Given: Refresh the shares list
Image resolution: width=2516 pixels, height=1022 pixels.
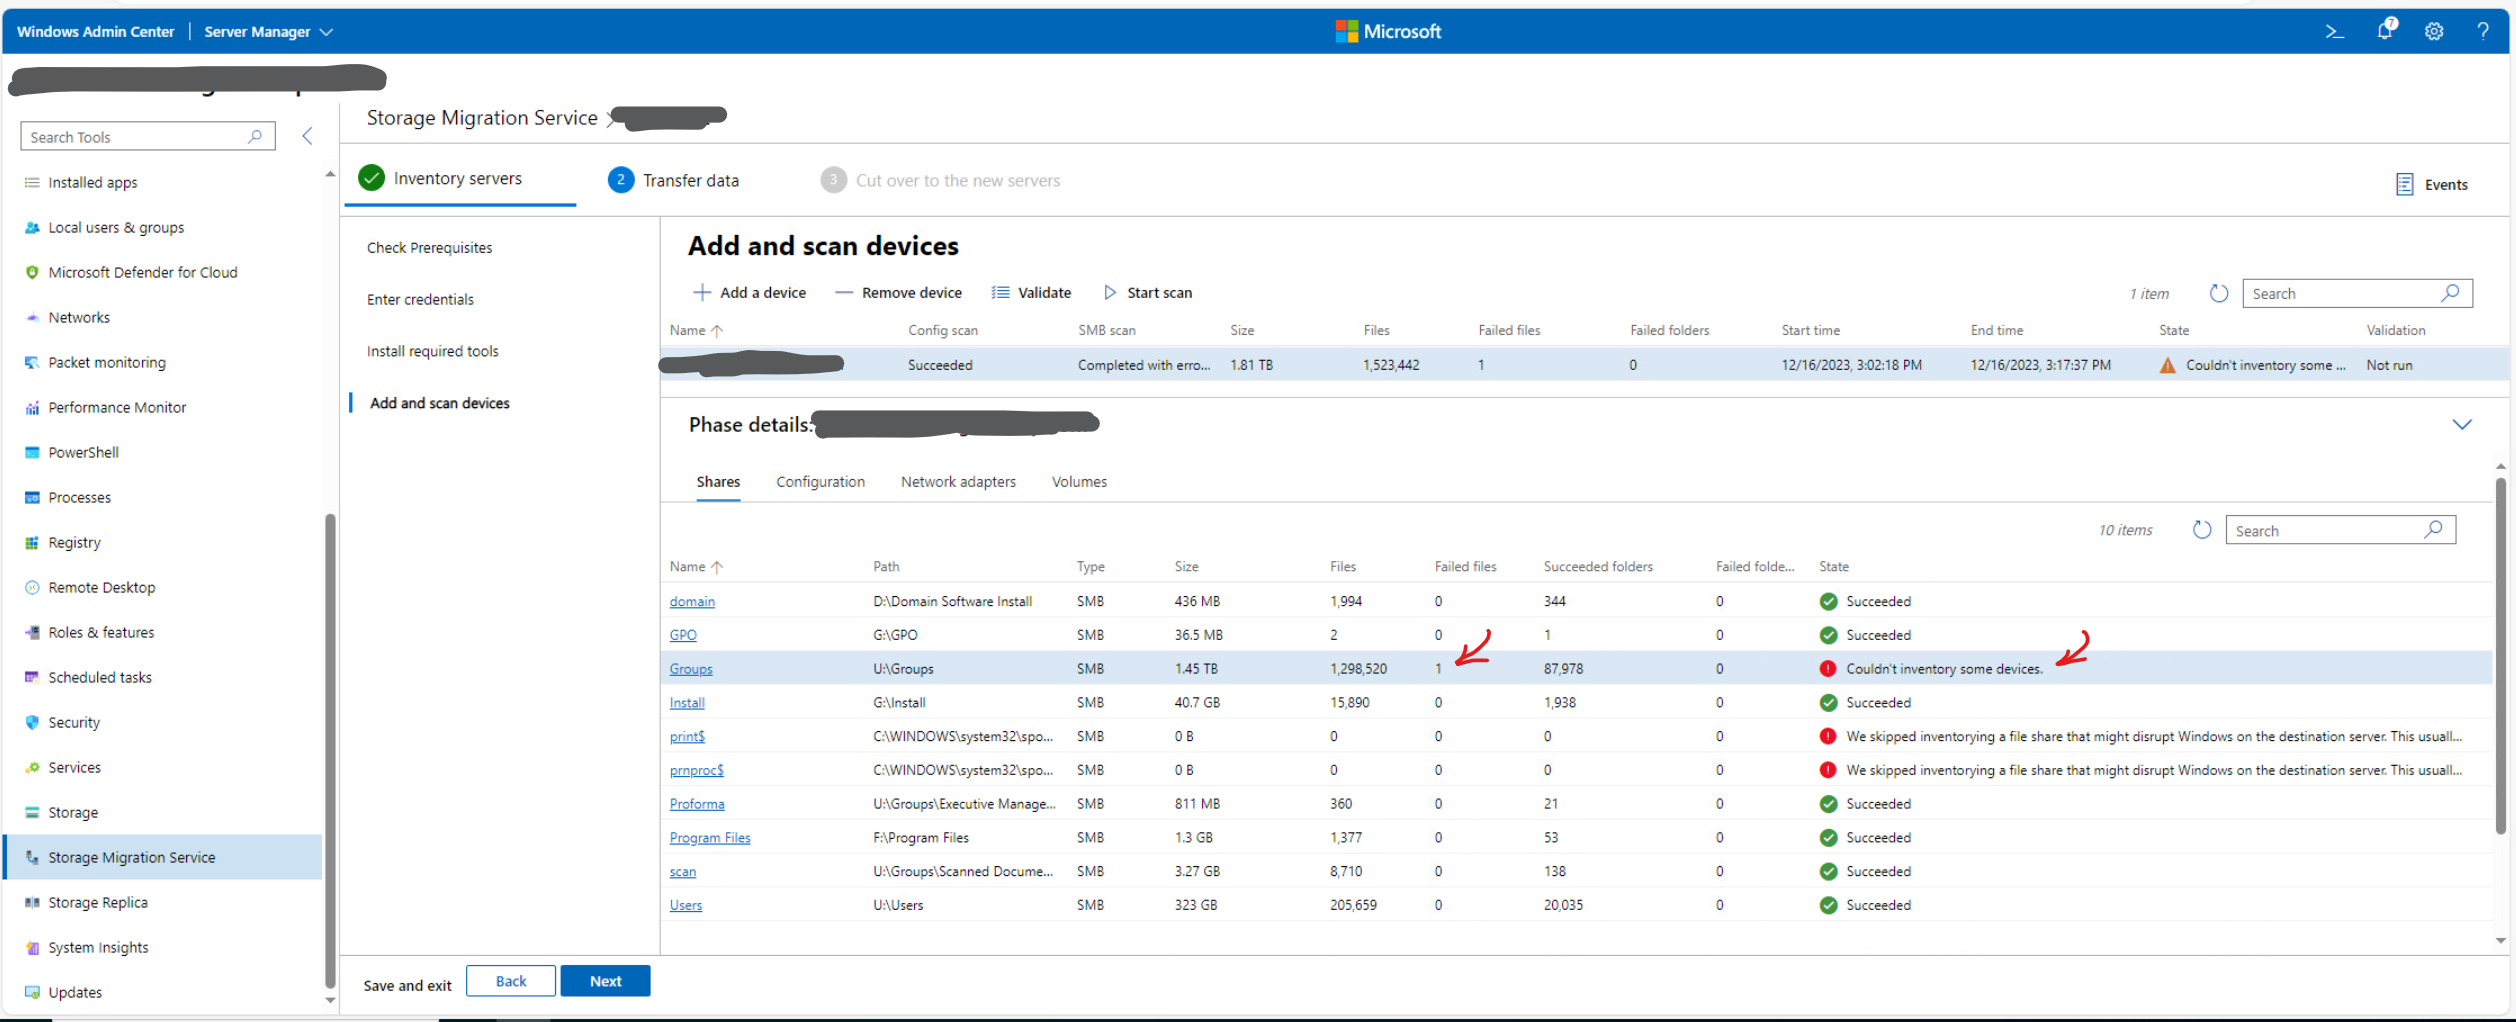Looking at the screenshot, I should pos(2201,530).
